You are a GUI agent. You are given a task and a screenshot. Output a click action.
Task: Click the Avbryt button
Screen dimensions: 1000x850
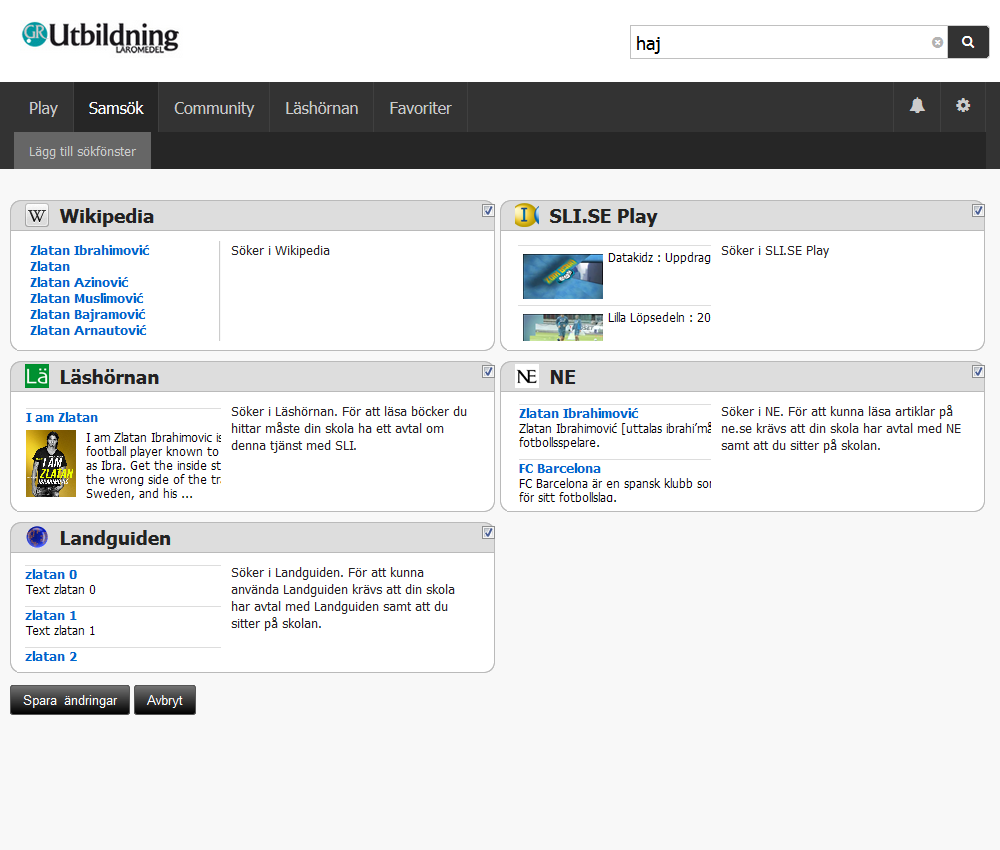coord(165,700)
